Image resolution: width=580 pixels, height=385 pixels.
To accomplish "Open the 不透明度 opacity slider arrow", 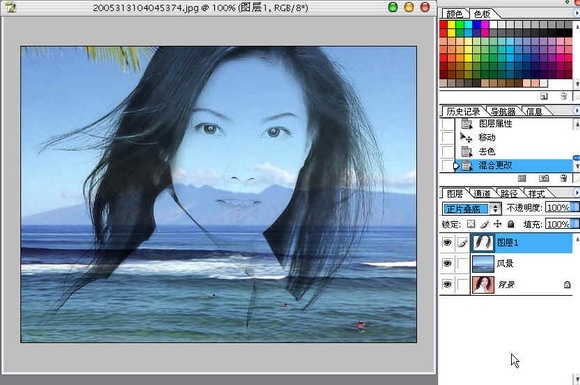I will [574, 207].
